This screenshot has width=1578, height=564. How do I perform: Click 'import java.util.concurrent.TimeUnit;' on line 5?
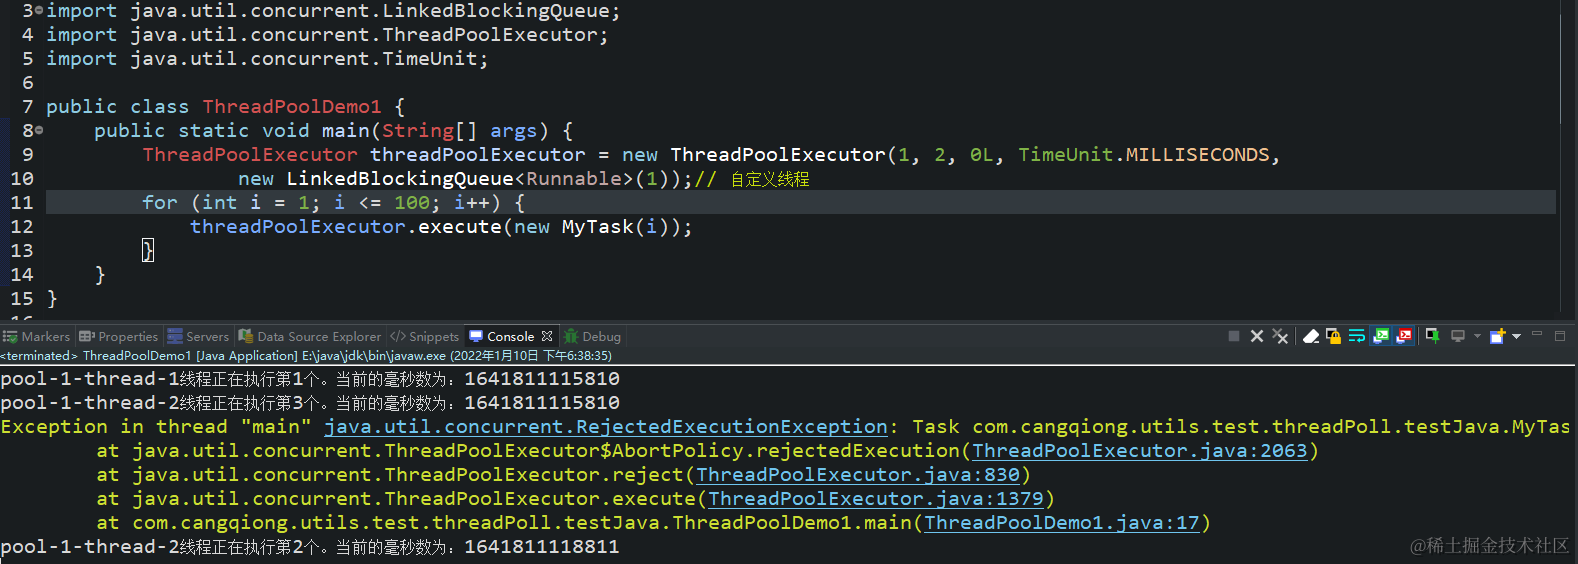pos(267,59)
